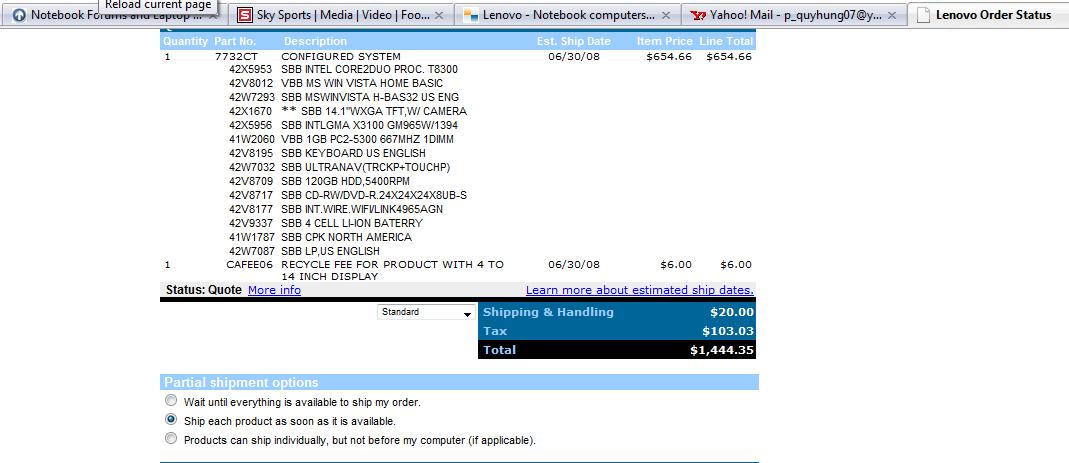Screen dimensions: 1069x463
Task: Click the Est. Ship Date column header
Action: pos(573,41)
